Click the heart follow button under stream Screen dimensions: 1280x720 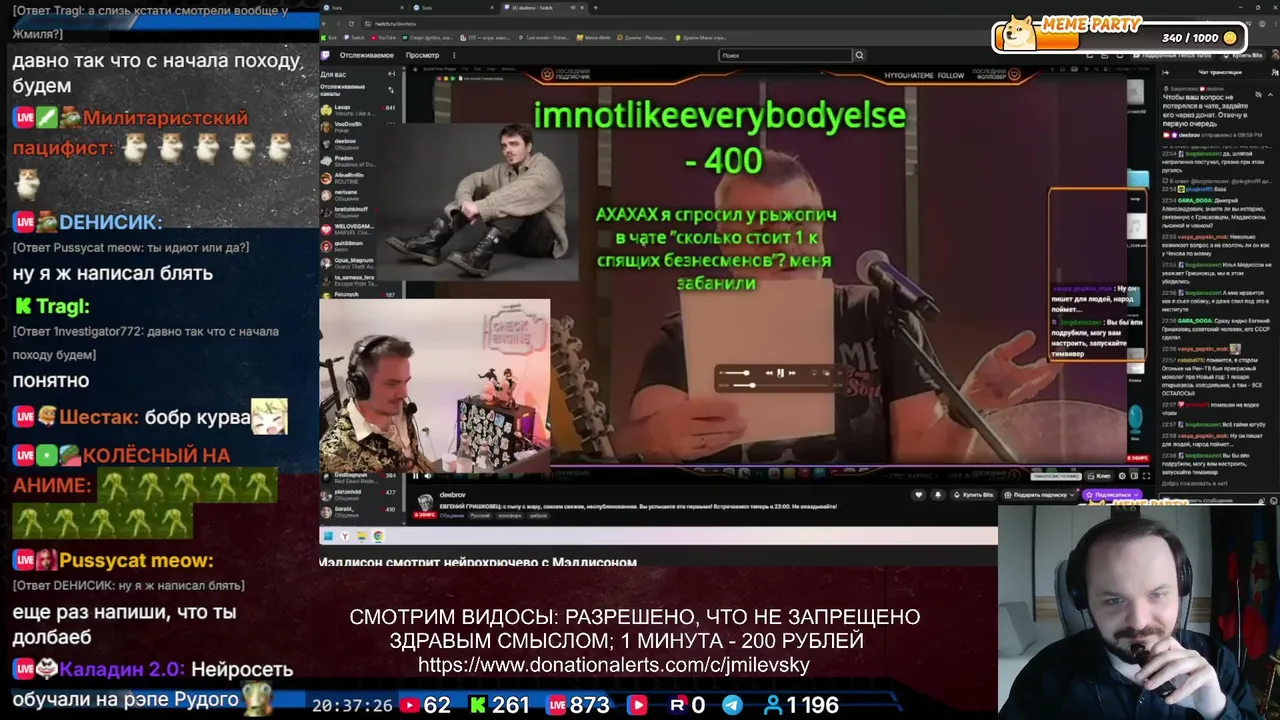[x=919, y=495]
